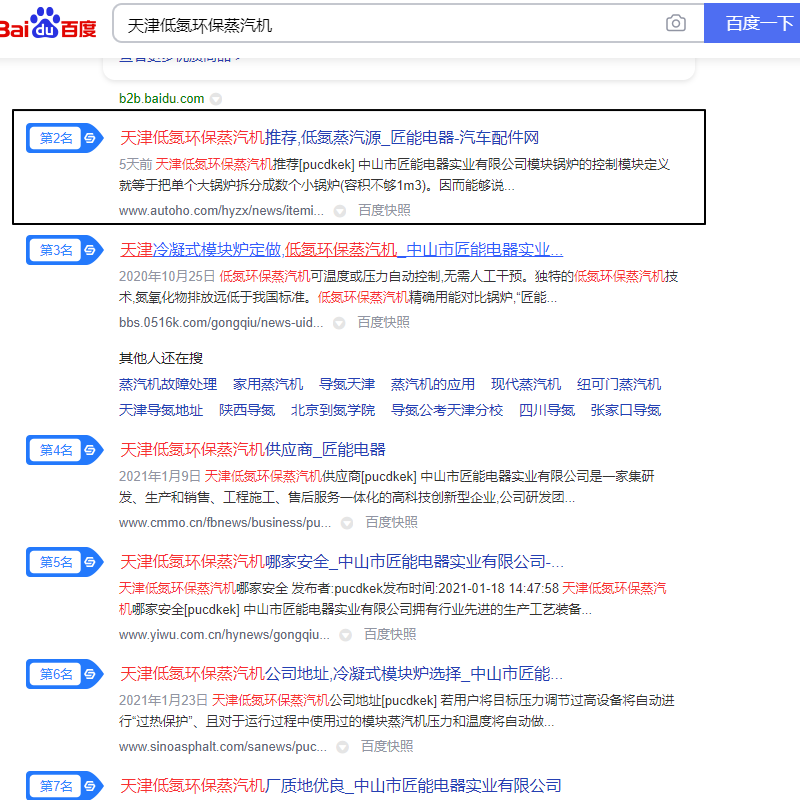
Task: Search related term 陕西导氮
Action: click(x=247, y=410)
